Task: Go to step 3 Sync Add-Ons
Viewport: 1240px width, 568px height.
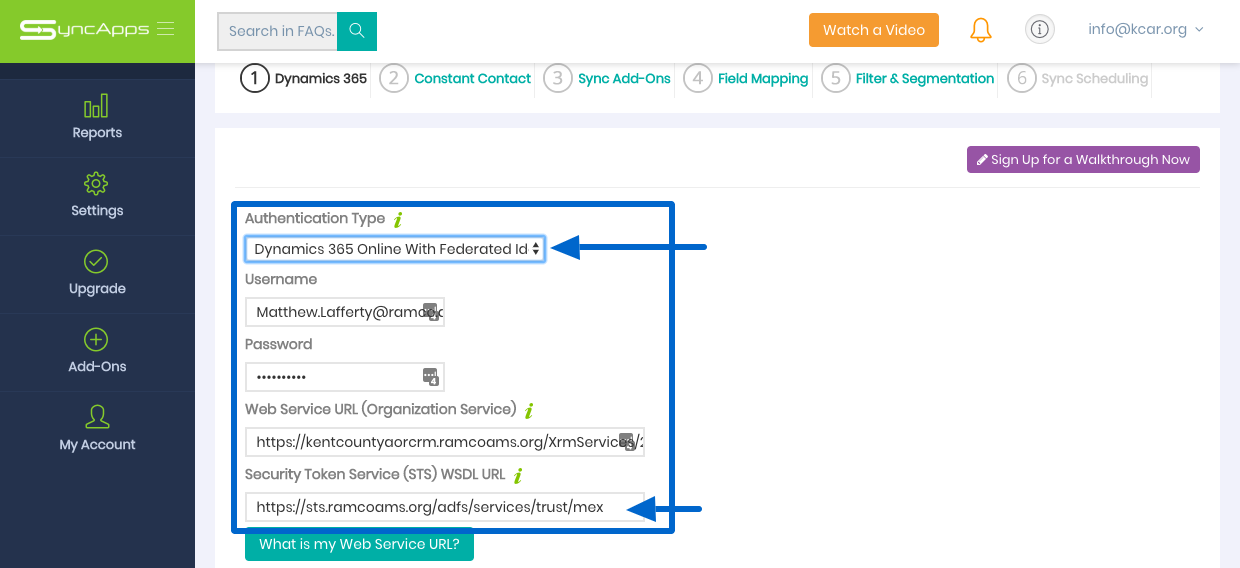Action: [607, 78]
